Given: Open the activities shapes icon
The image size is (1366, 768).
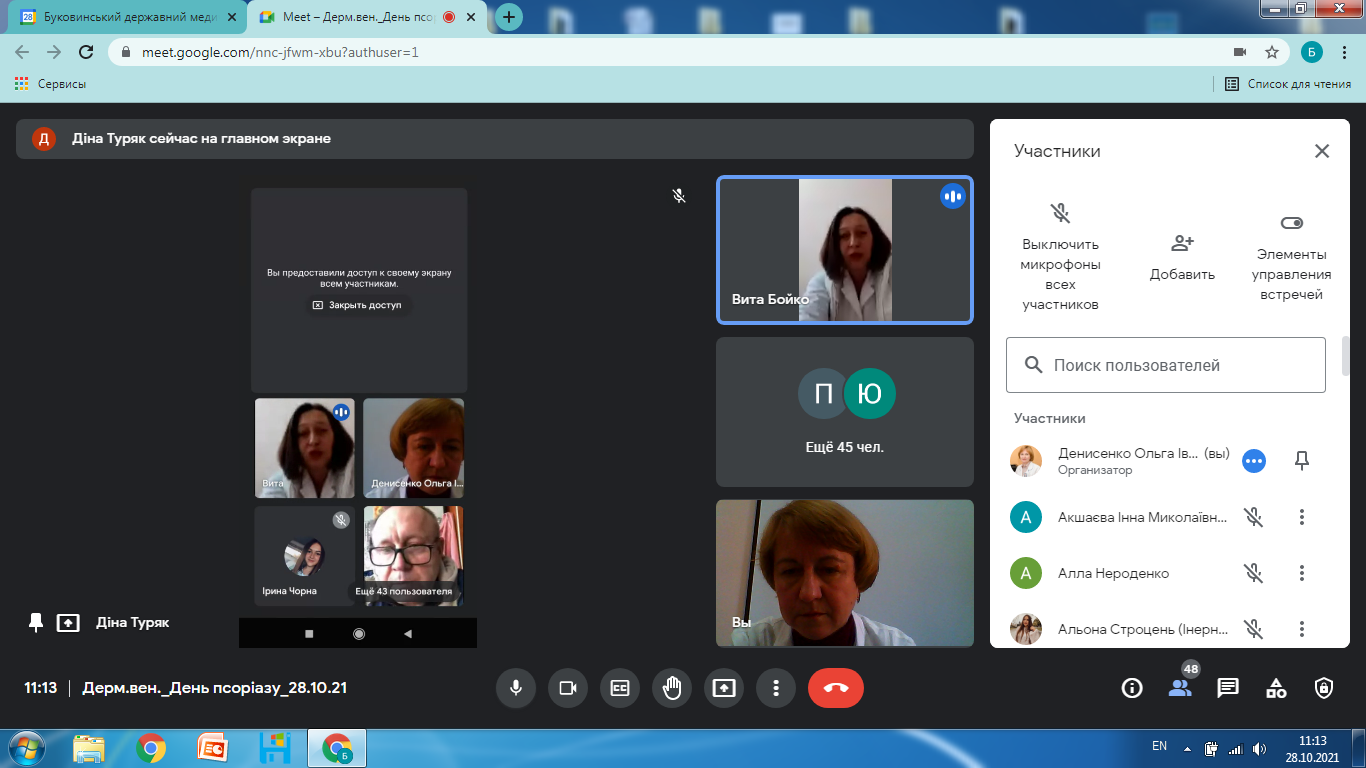Looking at the screenshot, I should pos(1276,688).
